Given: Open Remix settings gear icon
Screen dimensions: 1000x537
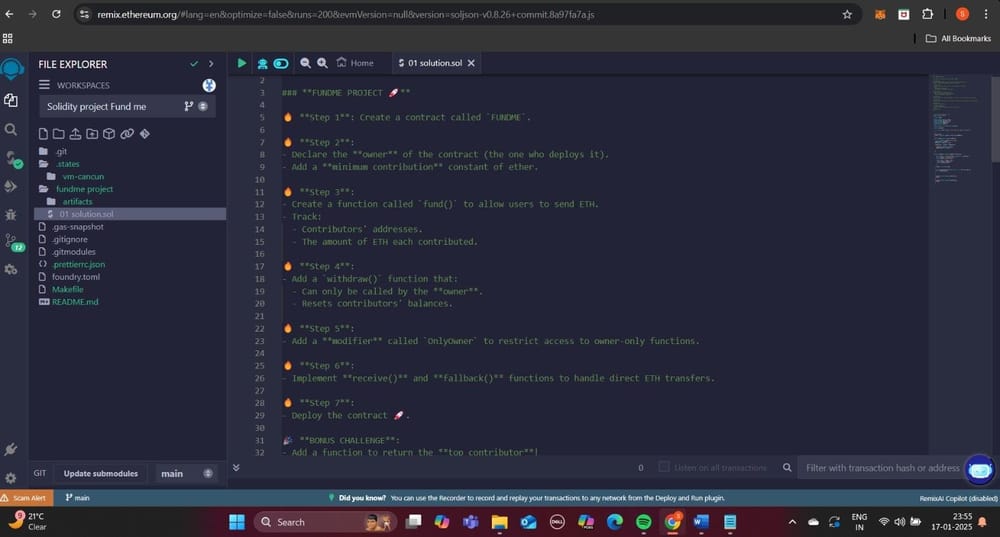Looking at the screenshot, I should 11,478.
